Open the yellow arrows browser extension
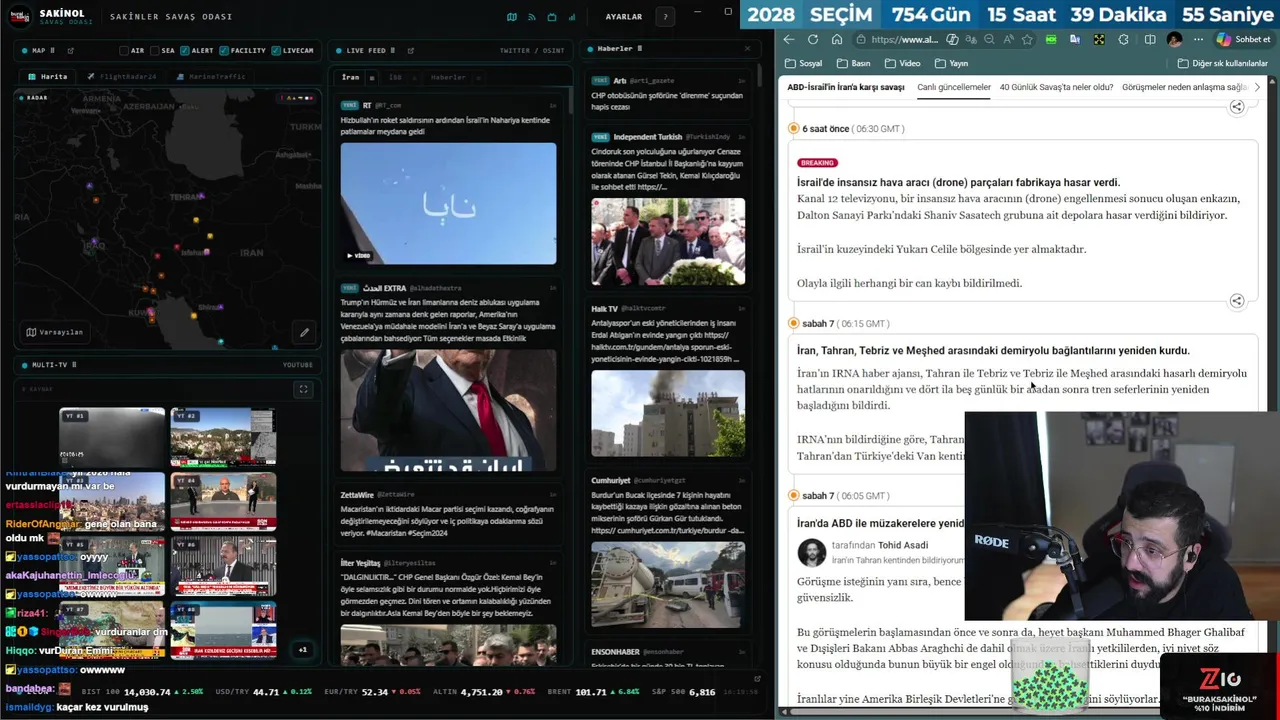 pyautogui.click(x=1099, y=40)
